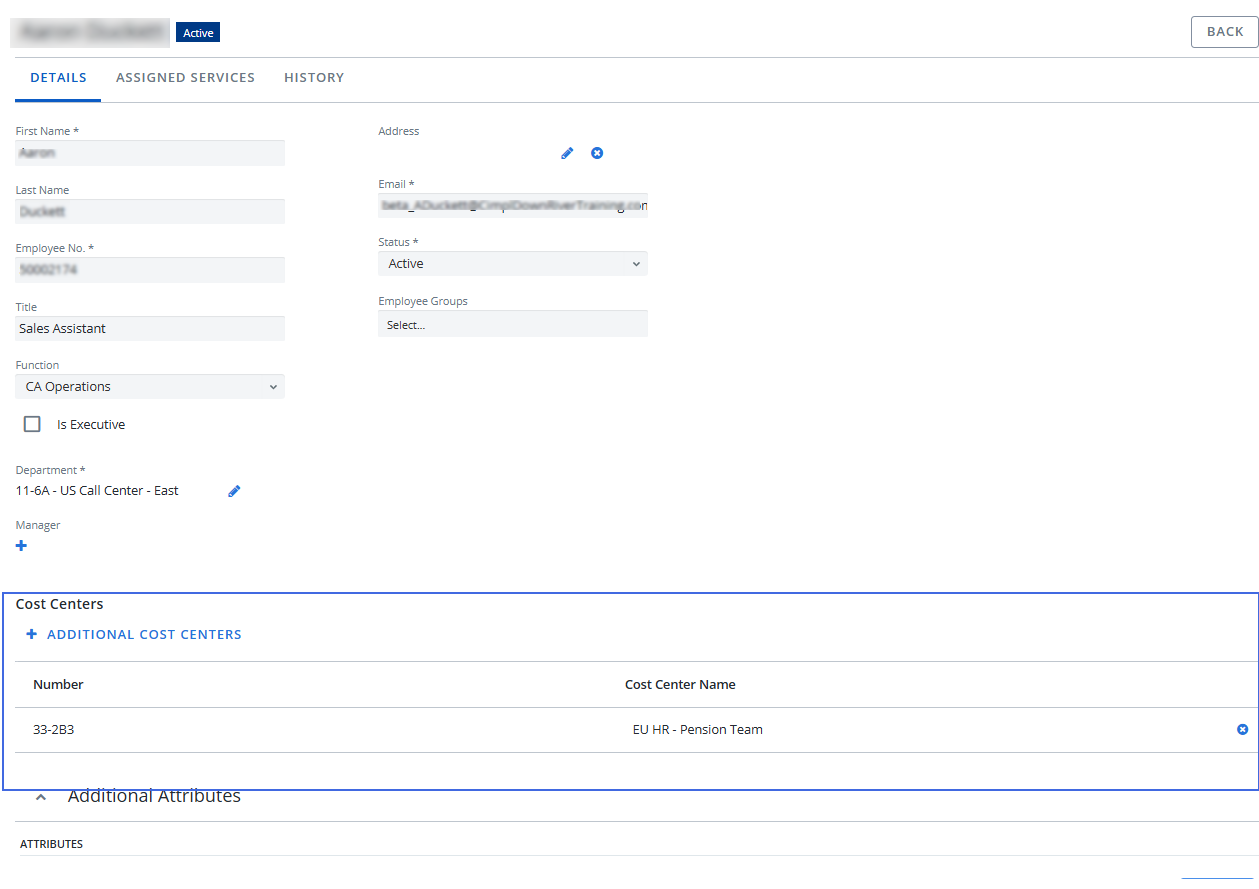Select the Details tab
Screen dimensions: 1259x889
tap(58, 78)
